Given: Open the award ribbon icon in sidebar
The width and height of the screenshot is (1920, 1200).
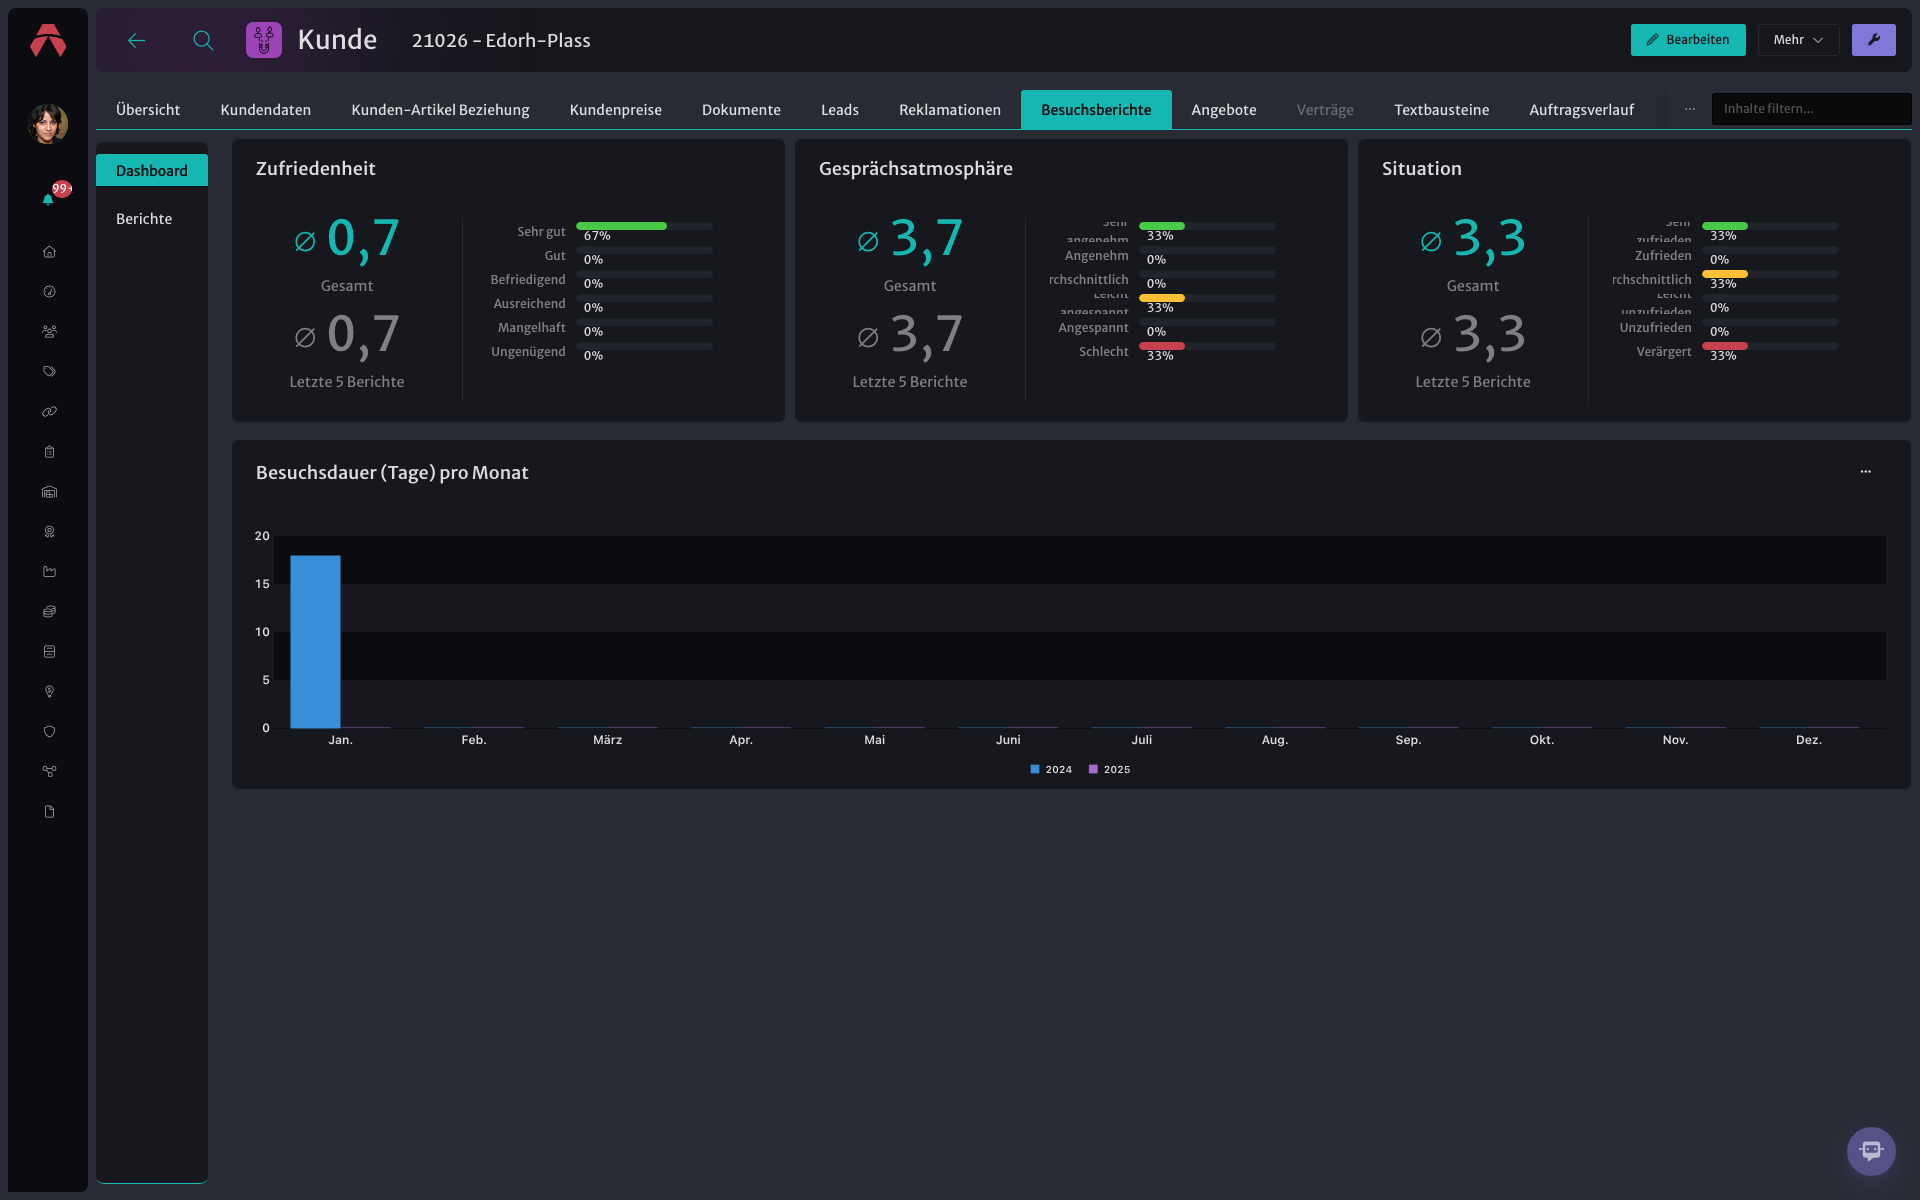Looking at the screenshot, I should (49, 532).
